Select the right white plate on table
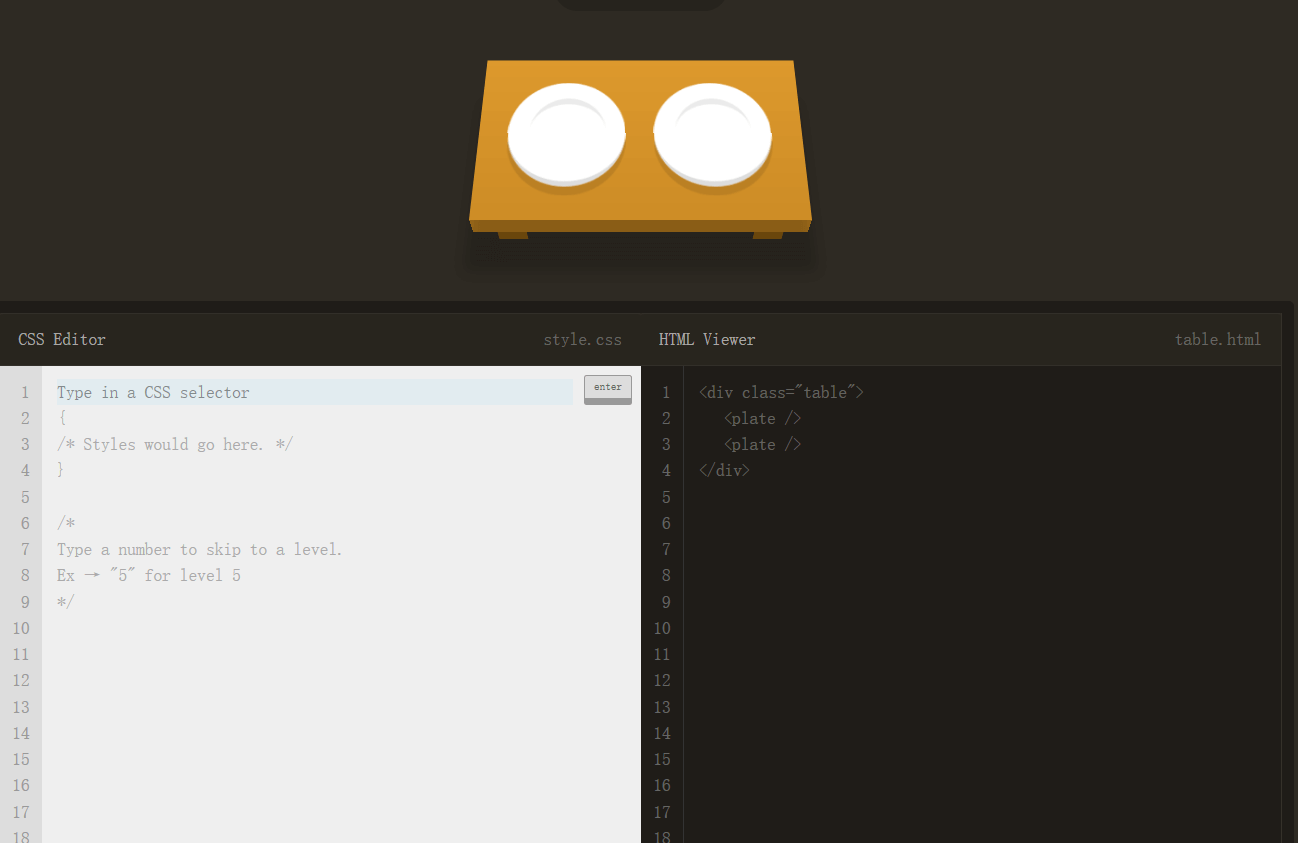The width and height of the screenshot is (1298, 843). click(712, 134)
